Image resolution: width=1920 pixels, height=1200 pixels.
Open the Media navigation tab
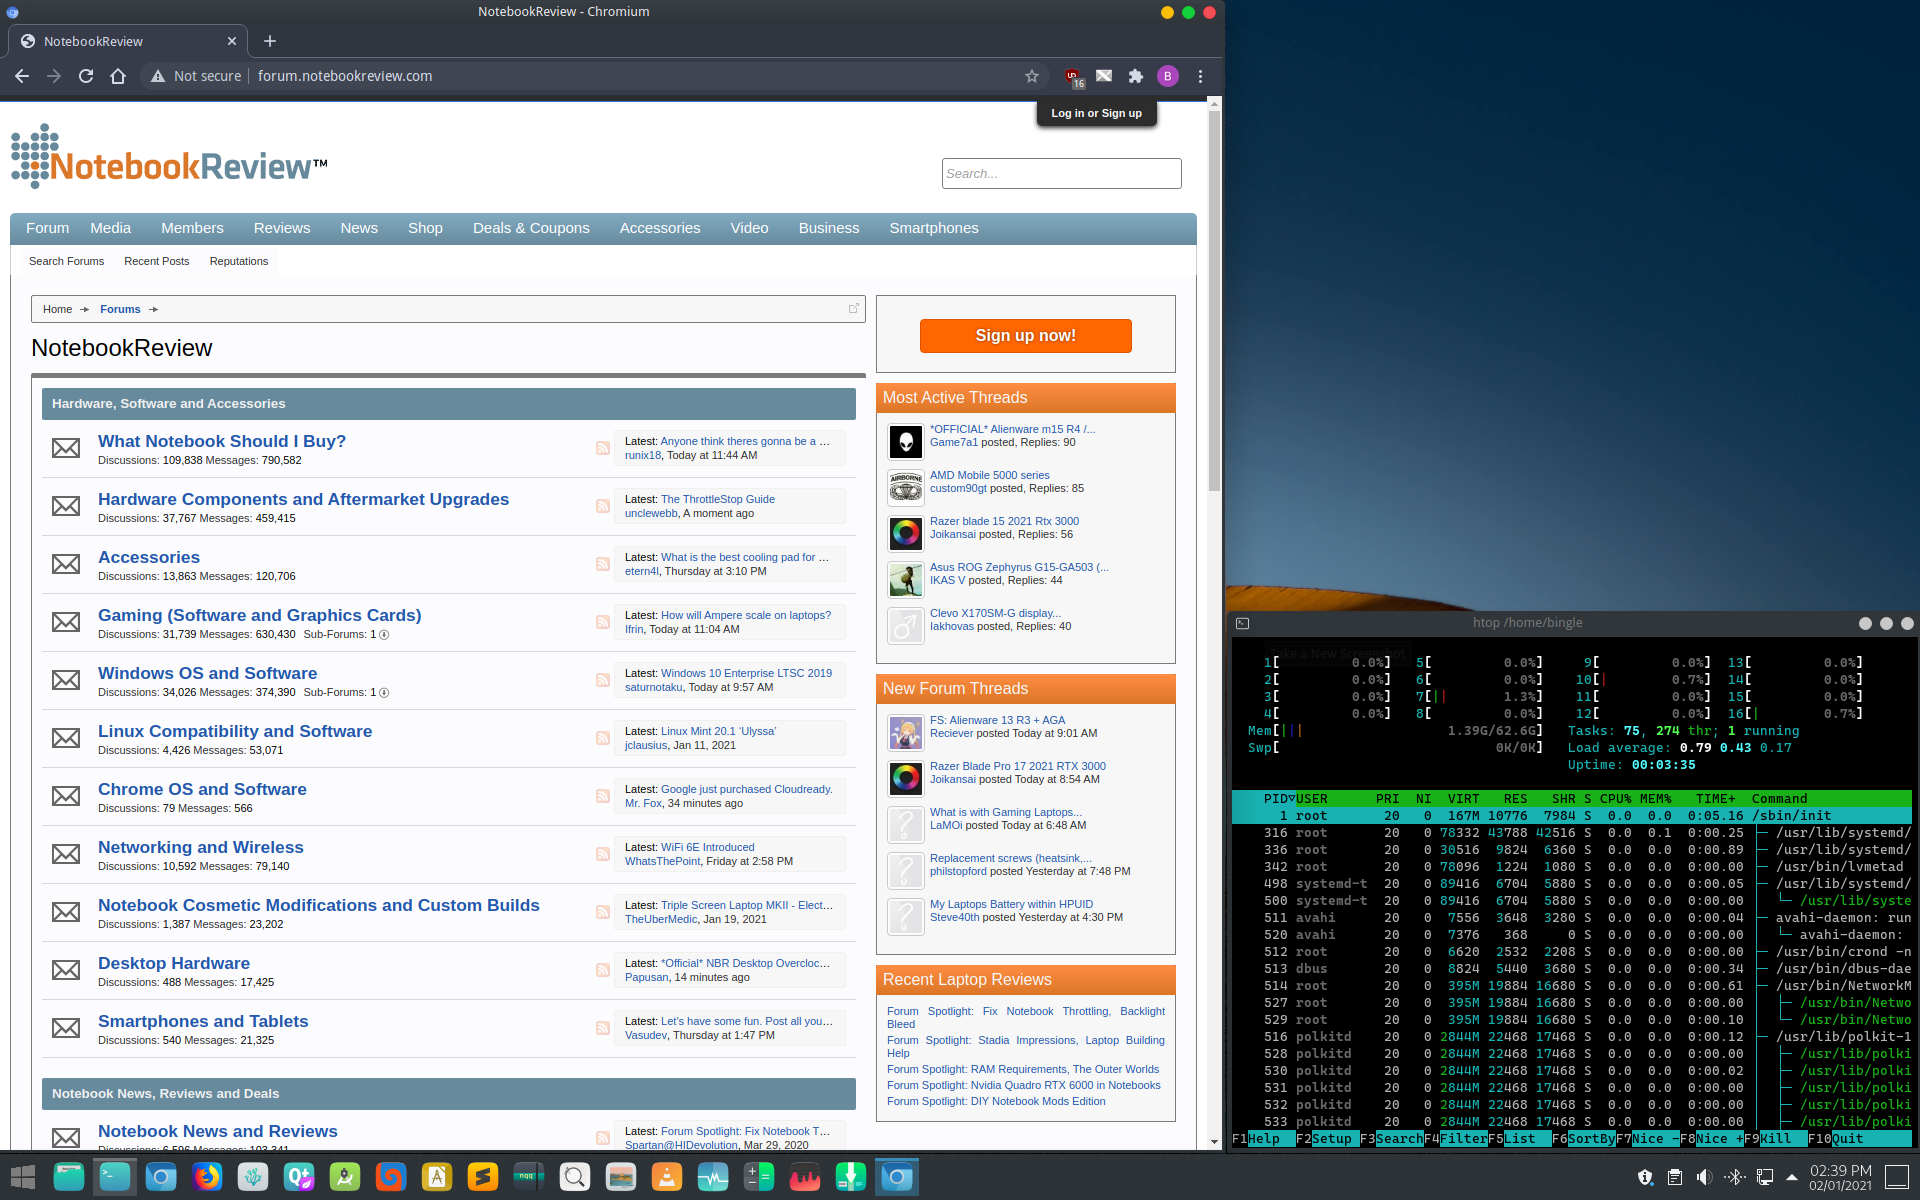click(x=110, y=228)
